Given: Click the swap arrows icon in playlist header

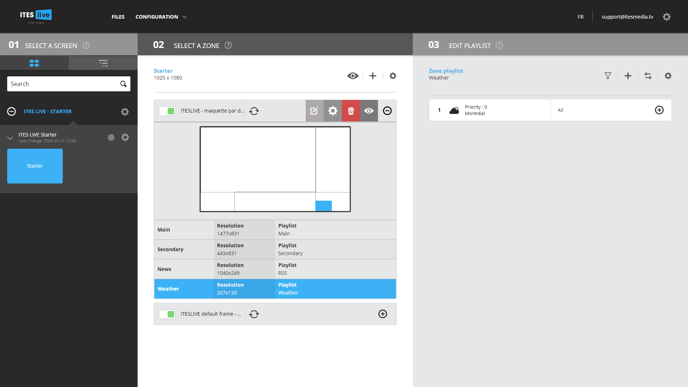Looking at the screenshot, I should 648,76.
